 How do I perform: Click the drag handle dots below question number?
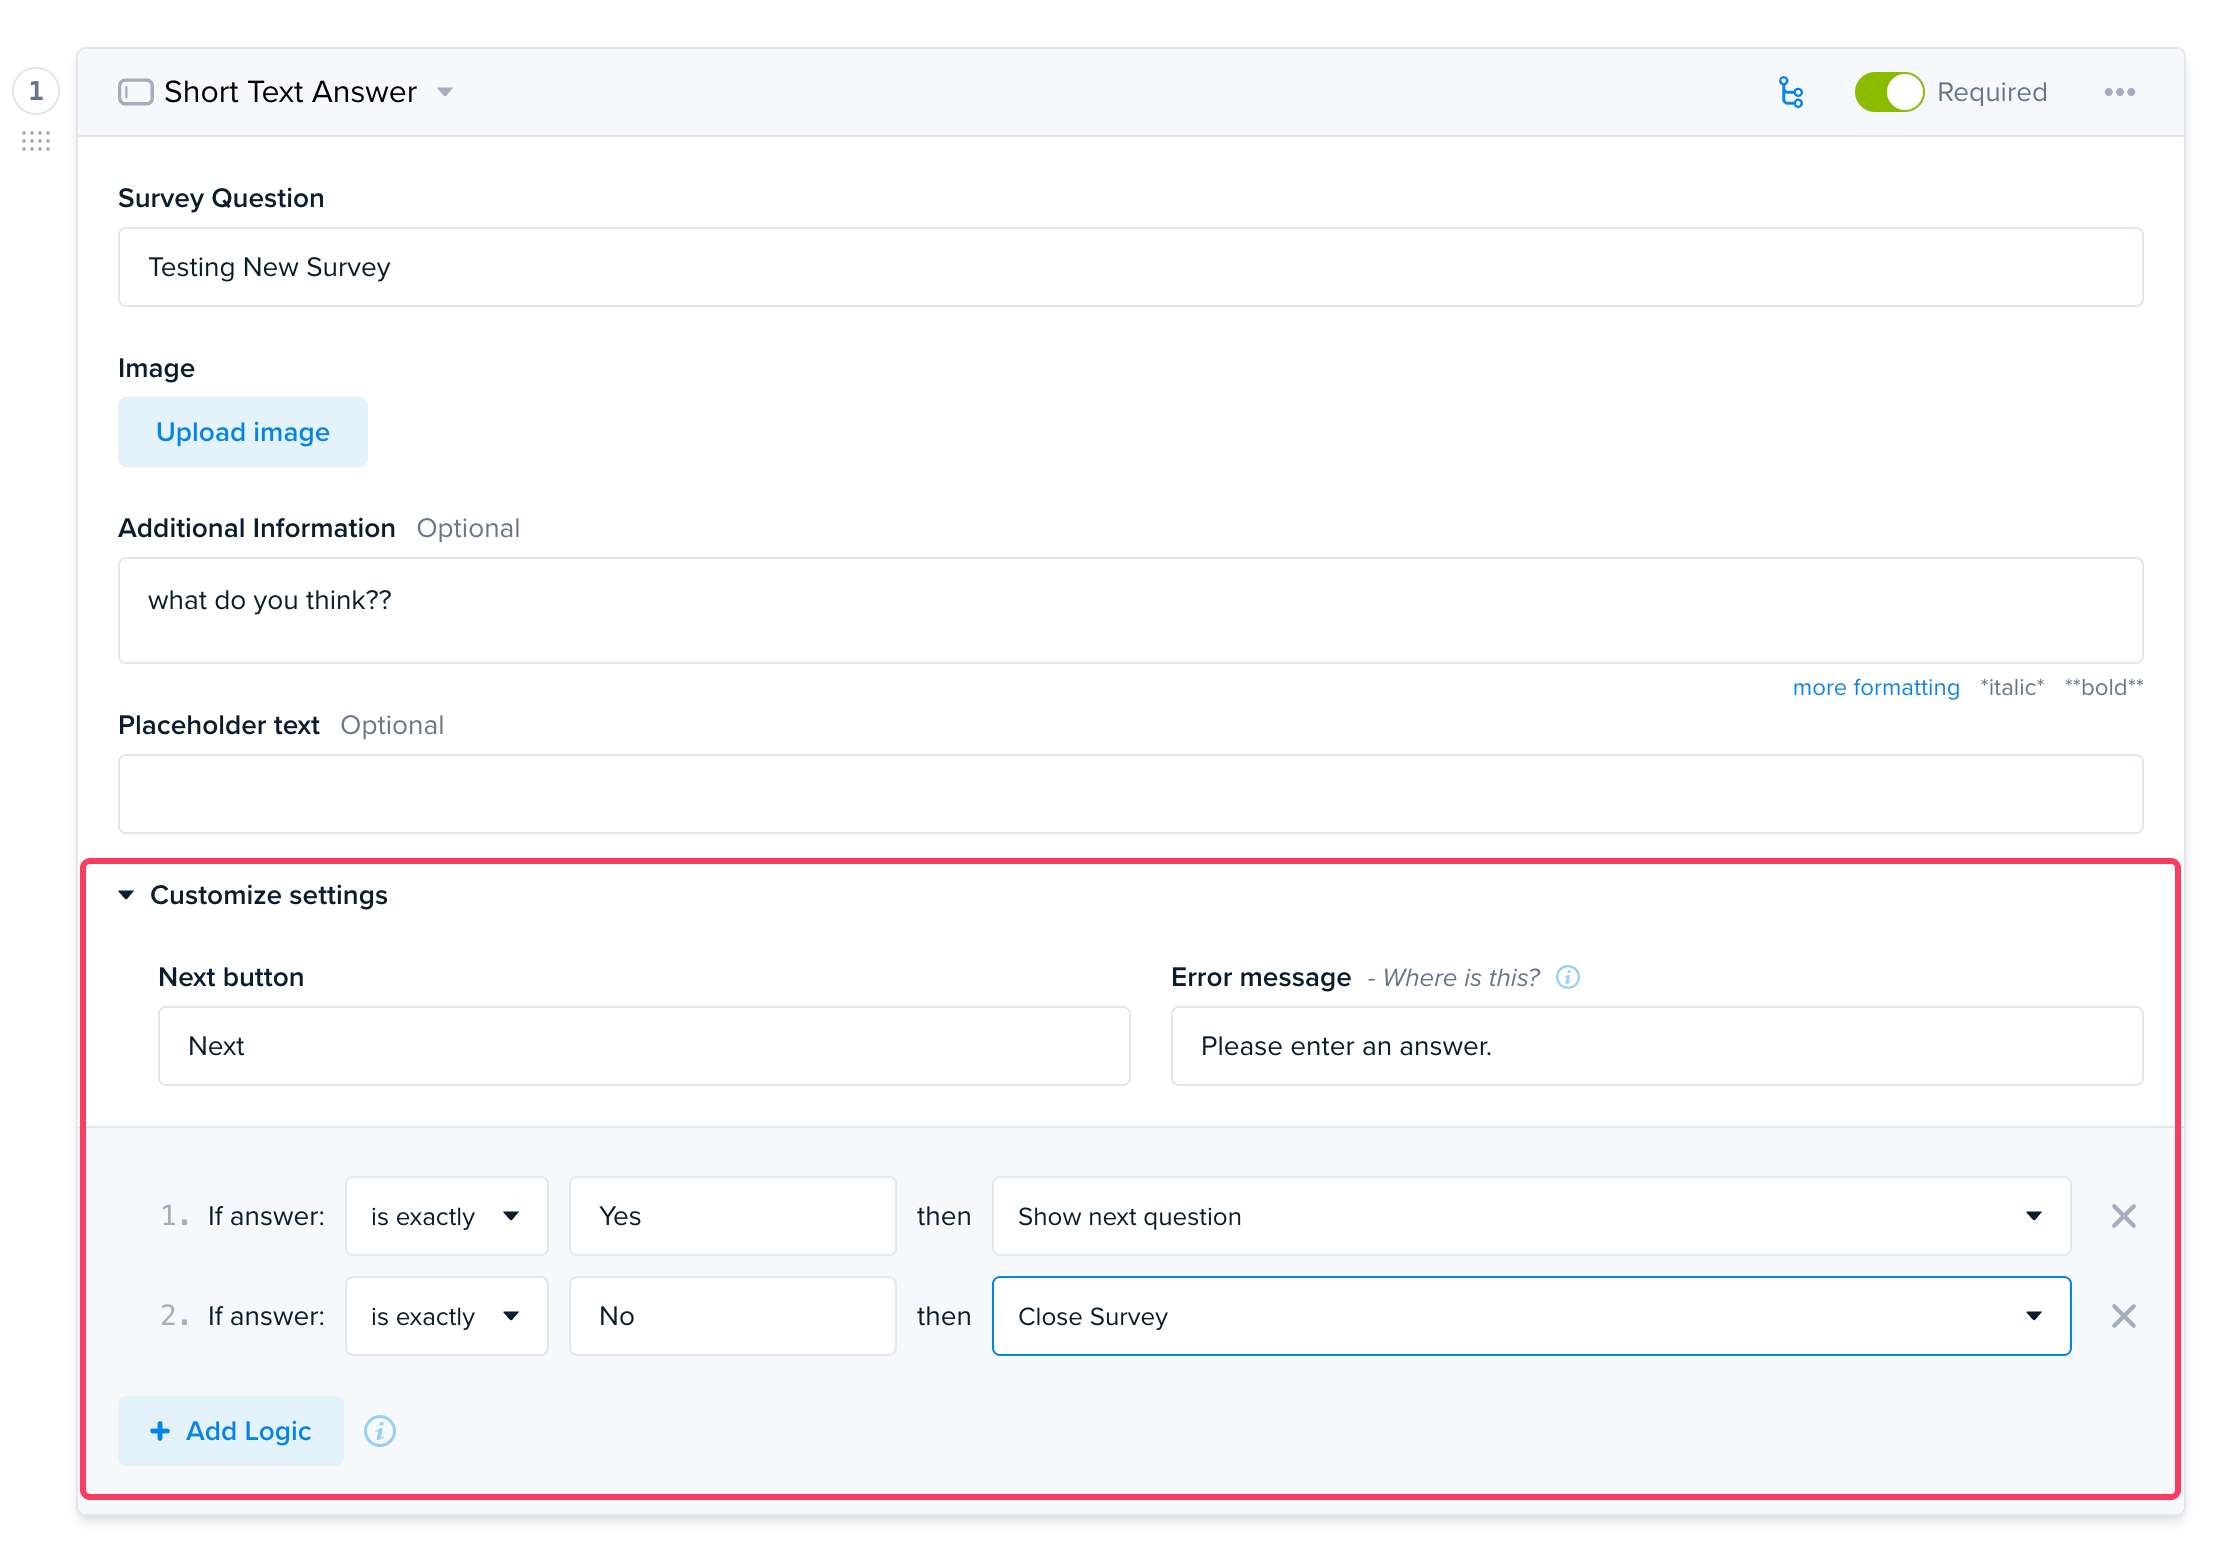(x=36, y=141)
